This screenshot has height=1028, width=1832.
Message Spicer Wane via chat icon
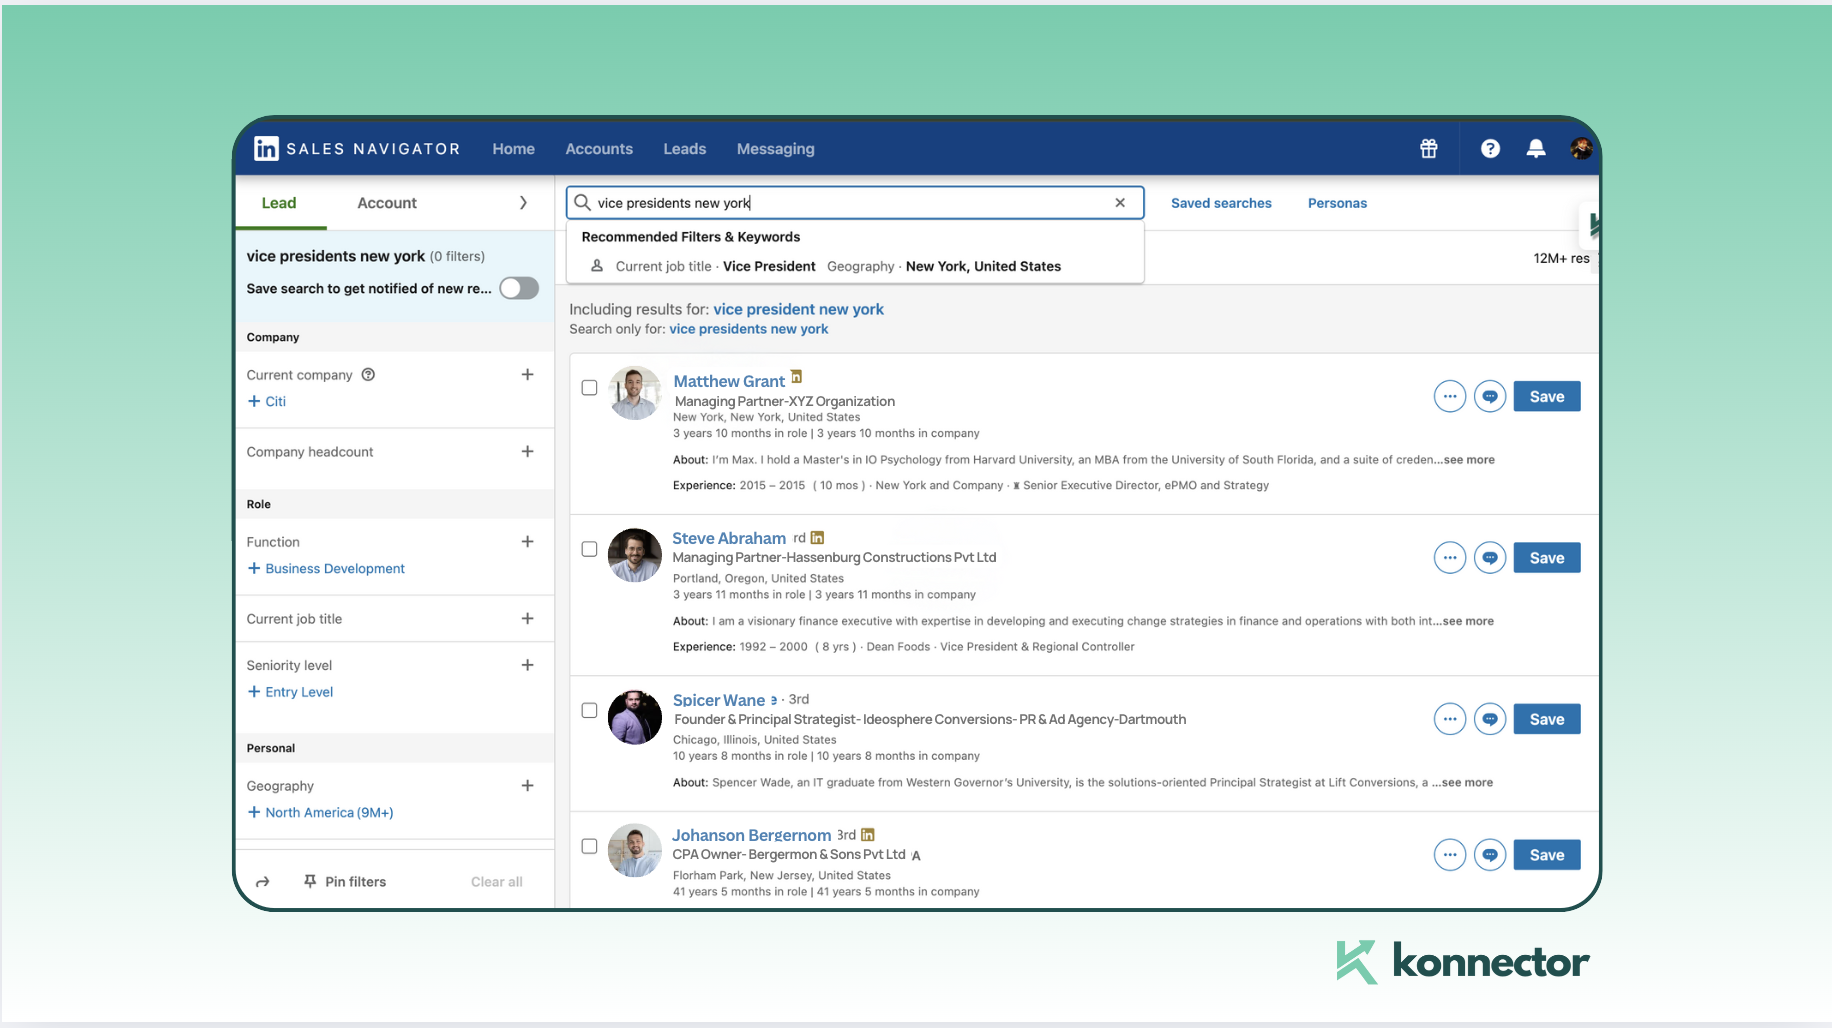1490,719
